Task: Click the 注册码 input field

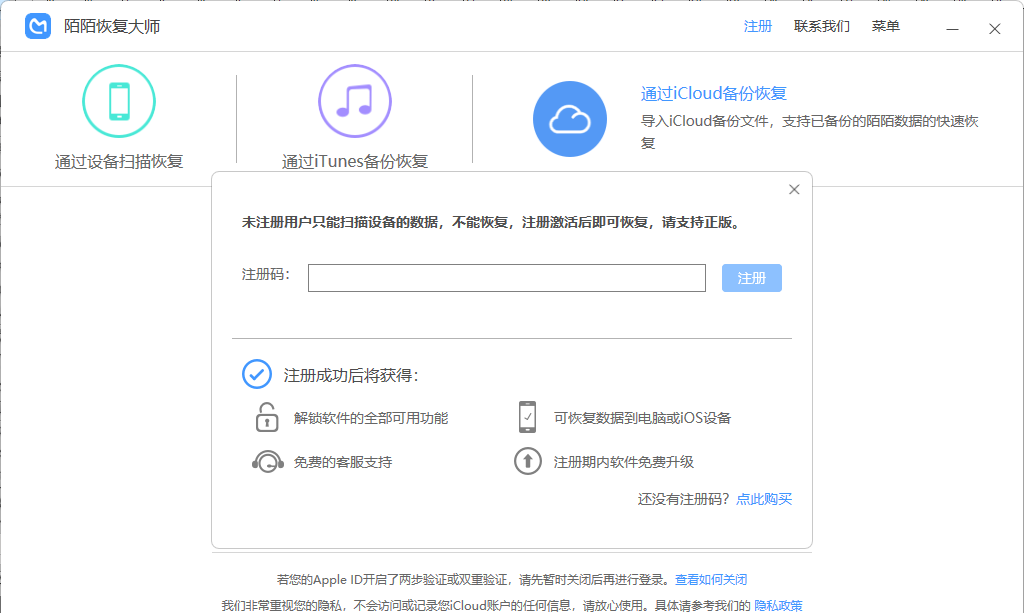Action: tap(507, 278)
